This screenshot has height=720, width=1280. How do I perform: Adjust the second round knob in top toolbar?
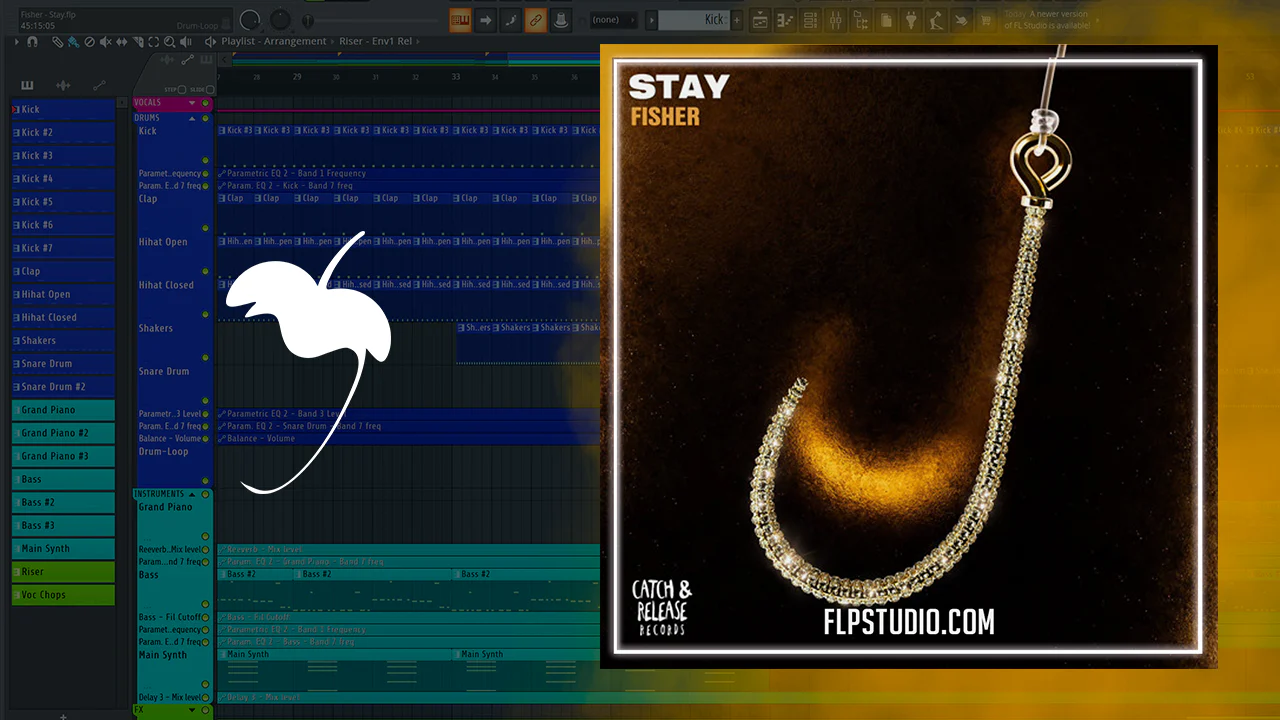[x=281, y=19]
